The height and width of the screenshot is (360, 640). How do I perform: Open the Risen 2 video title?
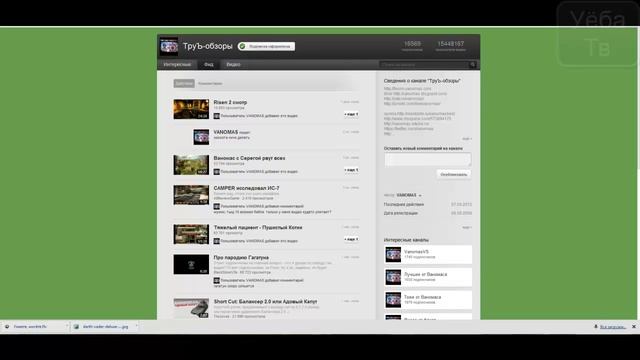point(230,102)
